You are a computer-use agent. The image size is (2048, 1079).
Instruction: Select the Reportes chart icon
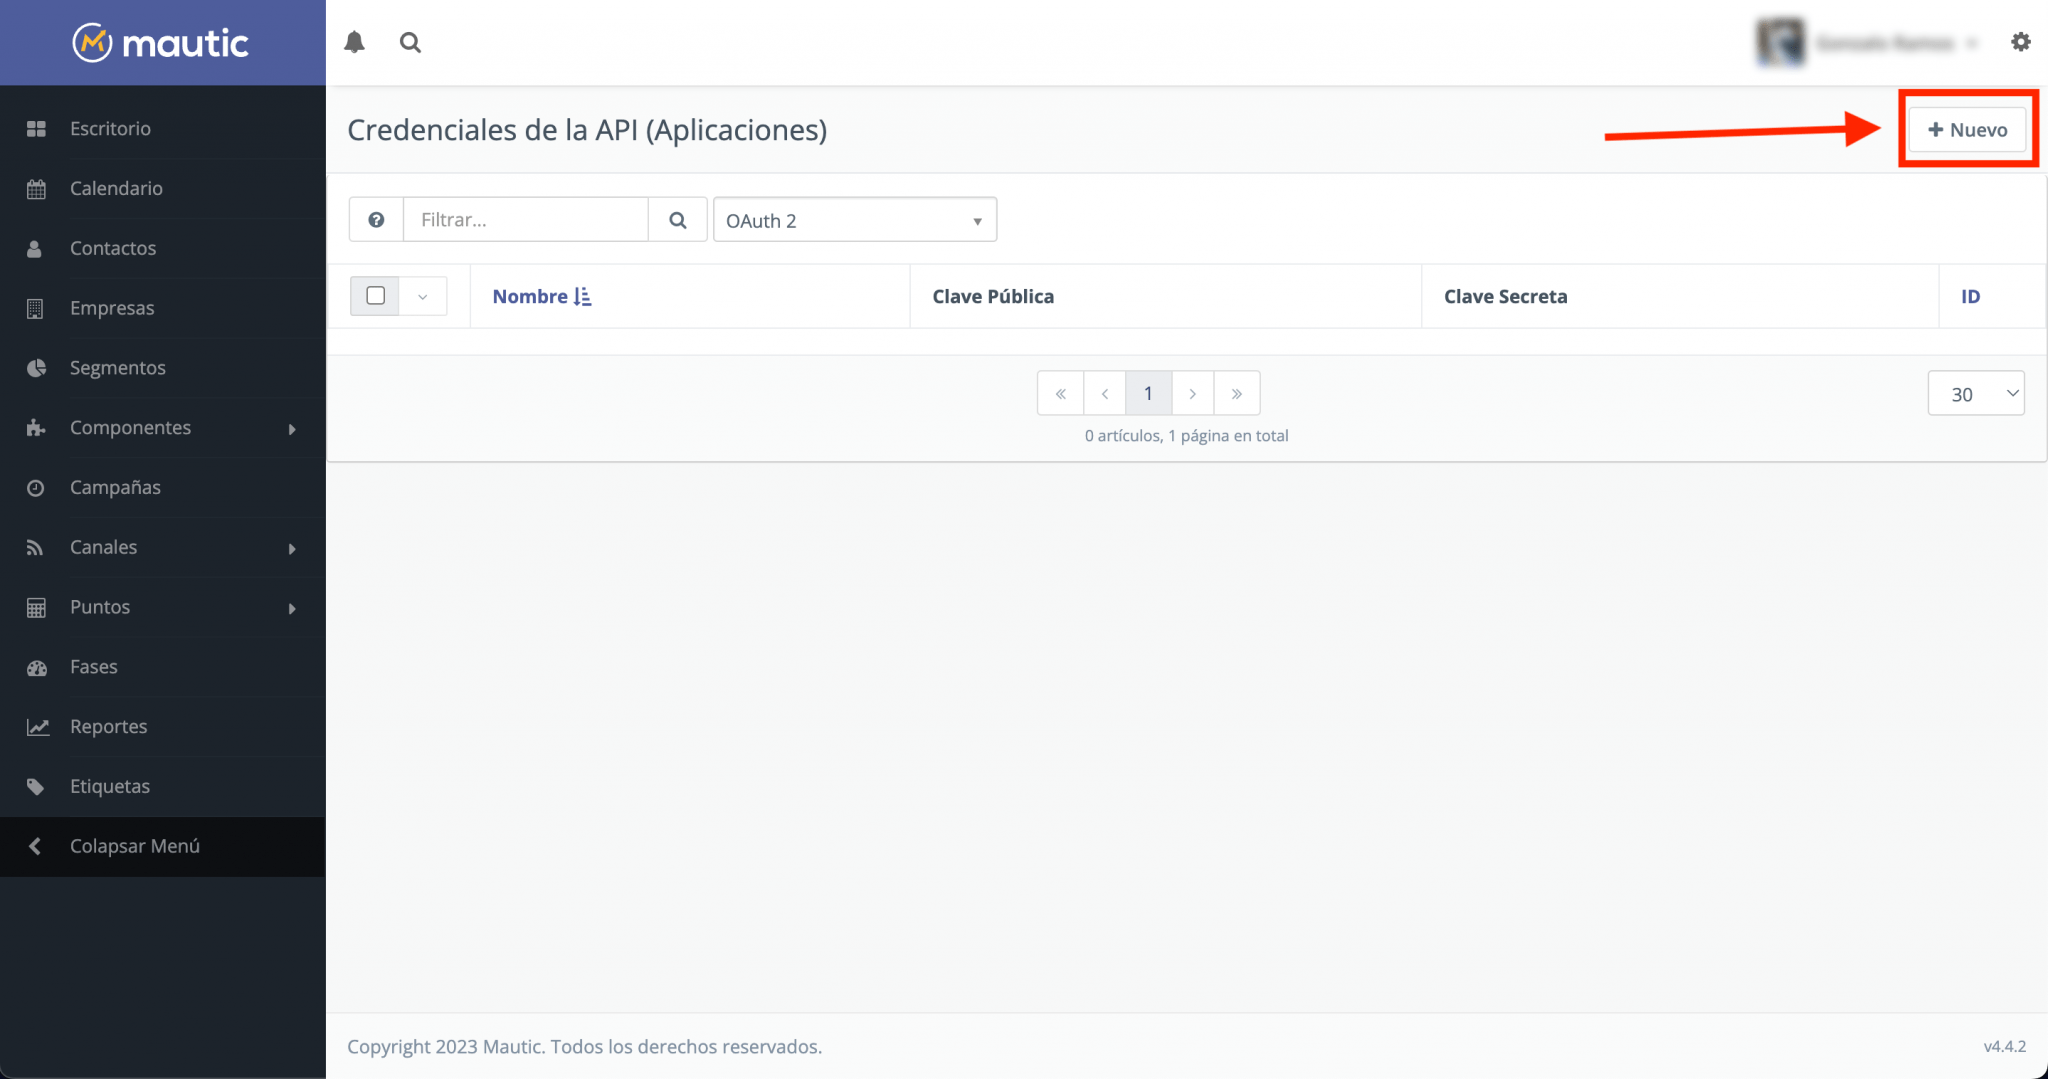coord(37,726)
